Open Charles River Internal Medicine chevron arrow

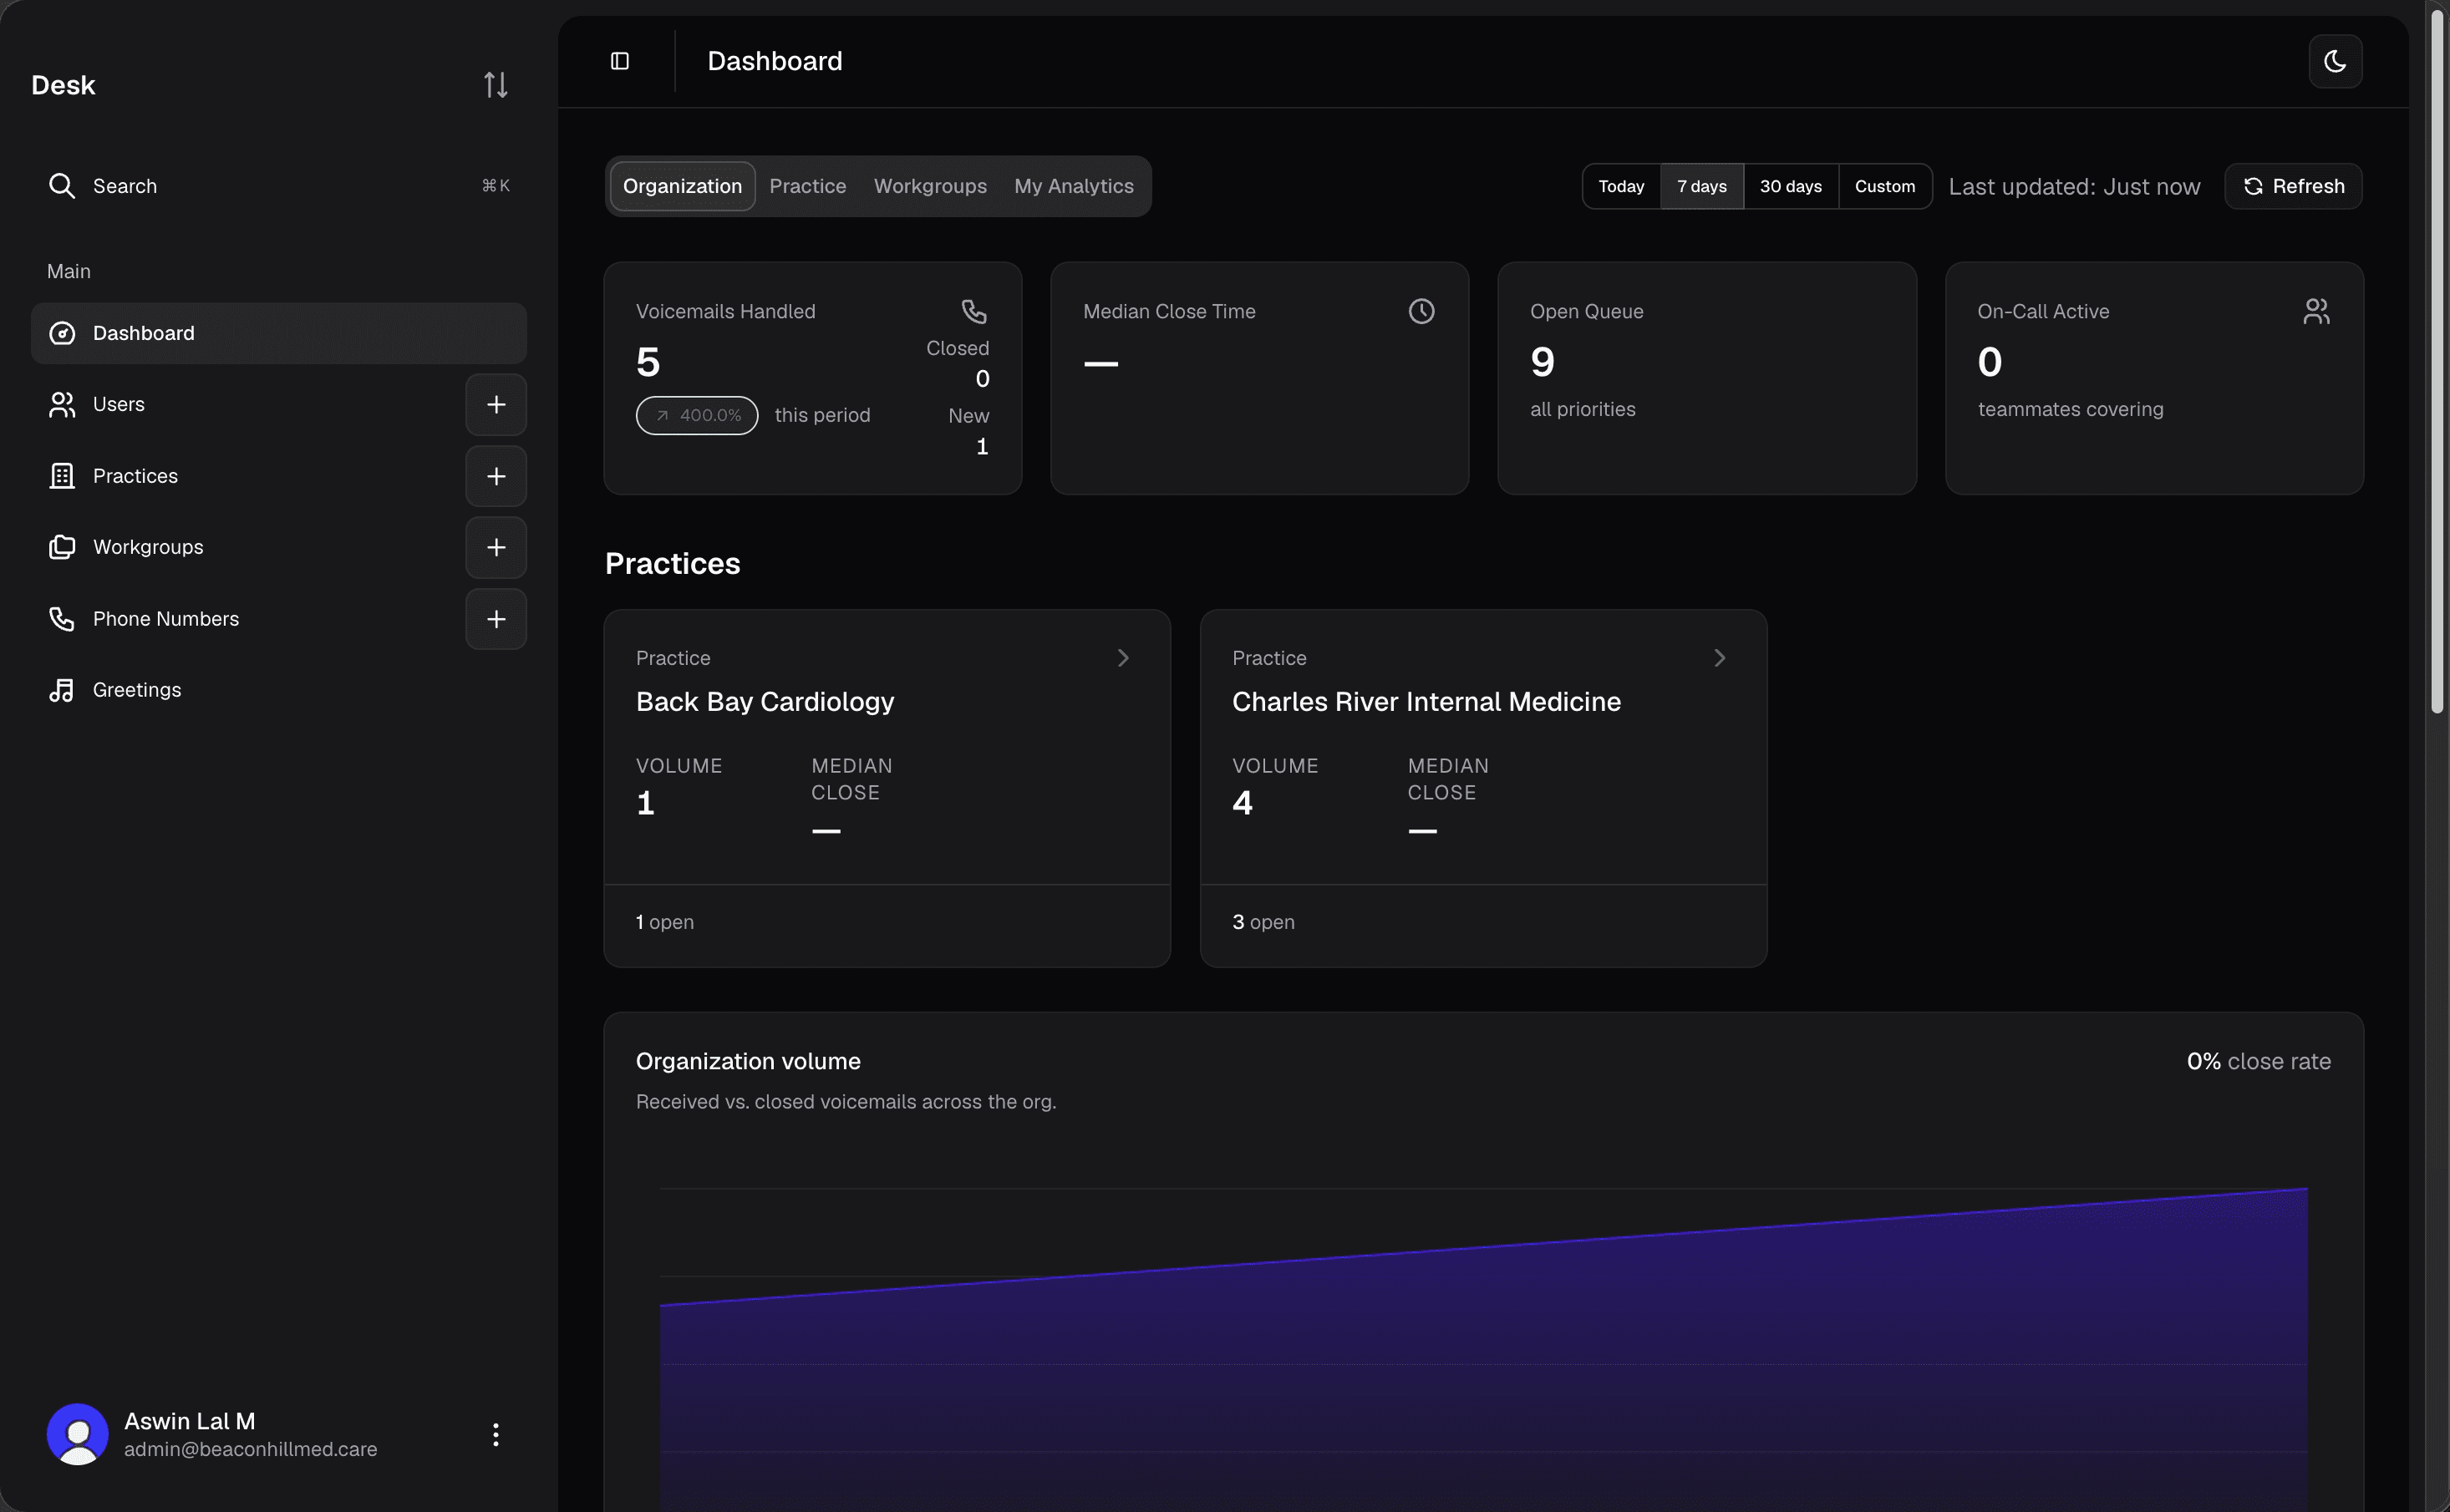click(1719, 658)
